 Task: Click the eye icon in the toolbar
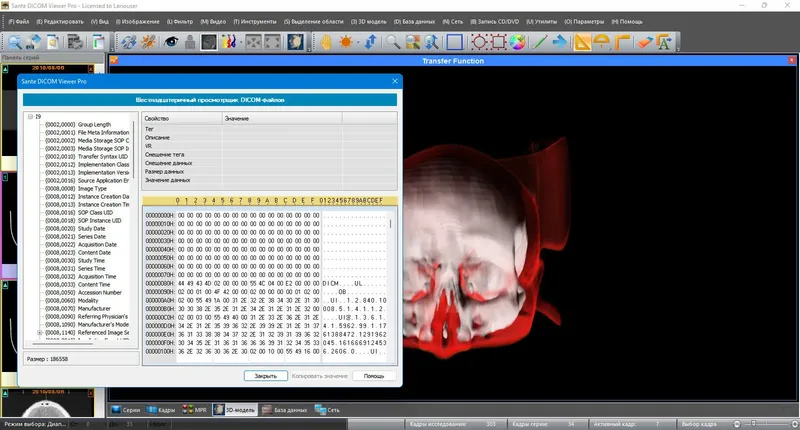click(x=171, y=42)
